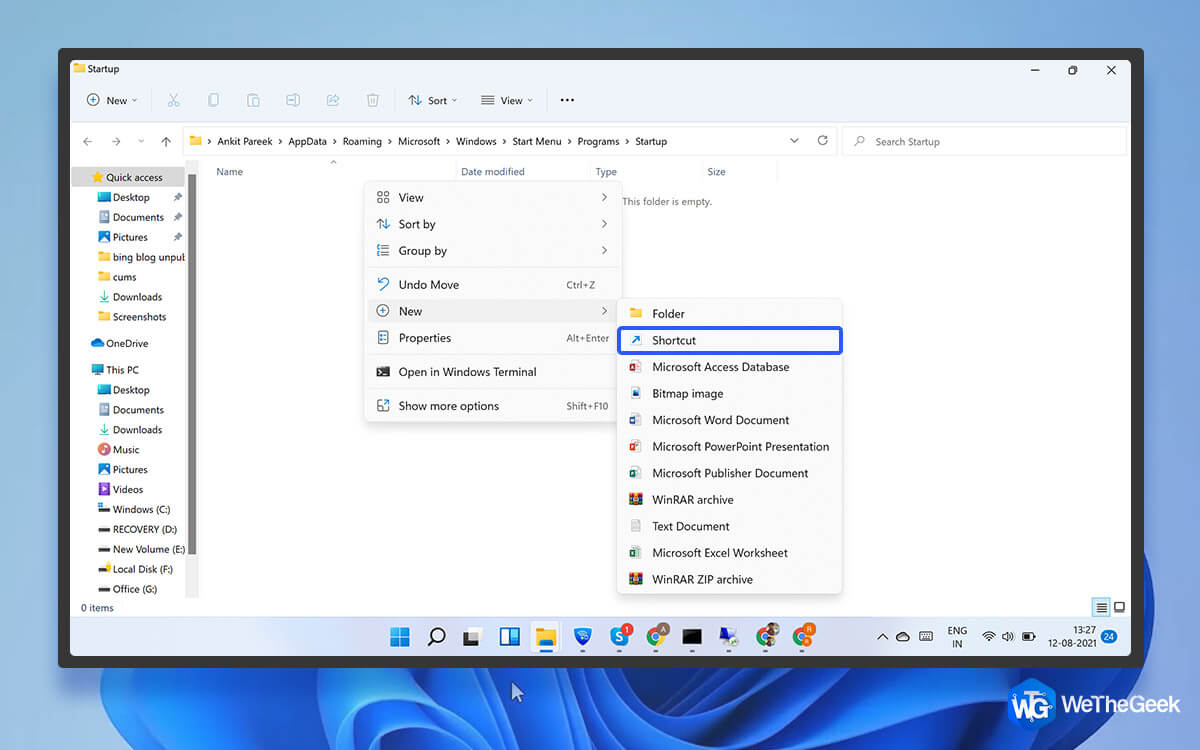
Task: Click Start Menu in address breadcrumb
Action: click(536, 141)
